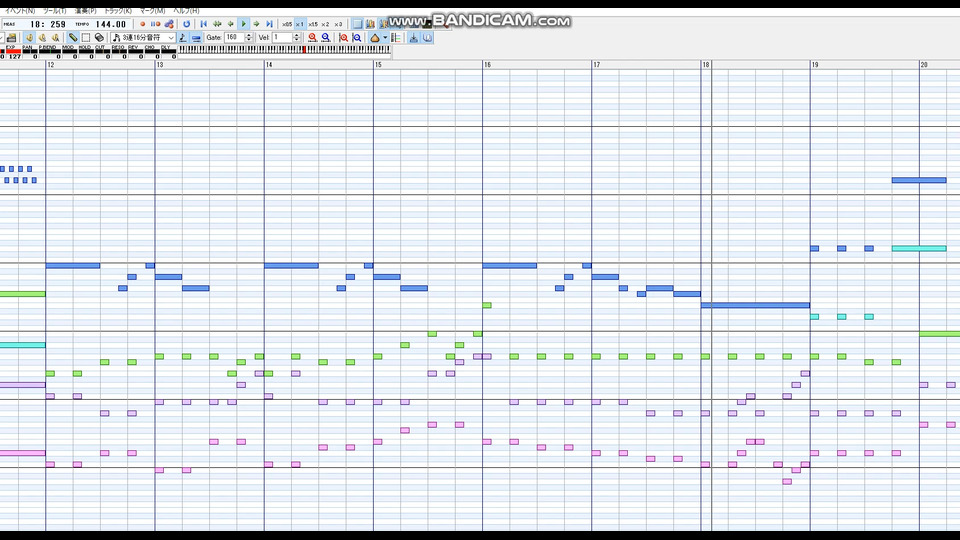Open the トラック(K) menu
The width and height of the screenshot is (960, 540).
[118, 11]
